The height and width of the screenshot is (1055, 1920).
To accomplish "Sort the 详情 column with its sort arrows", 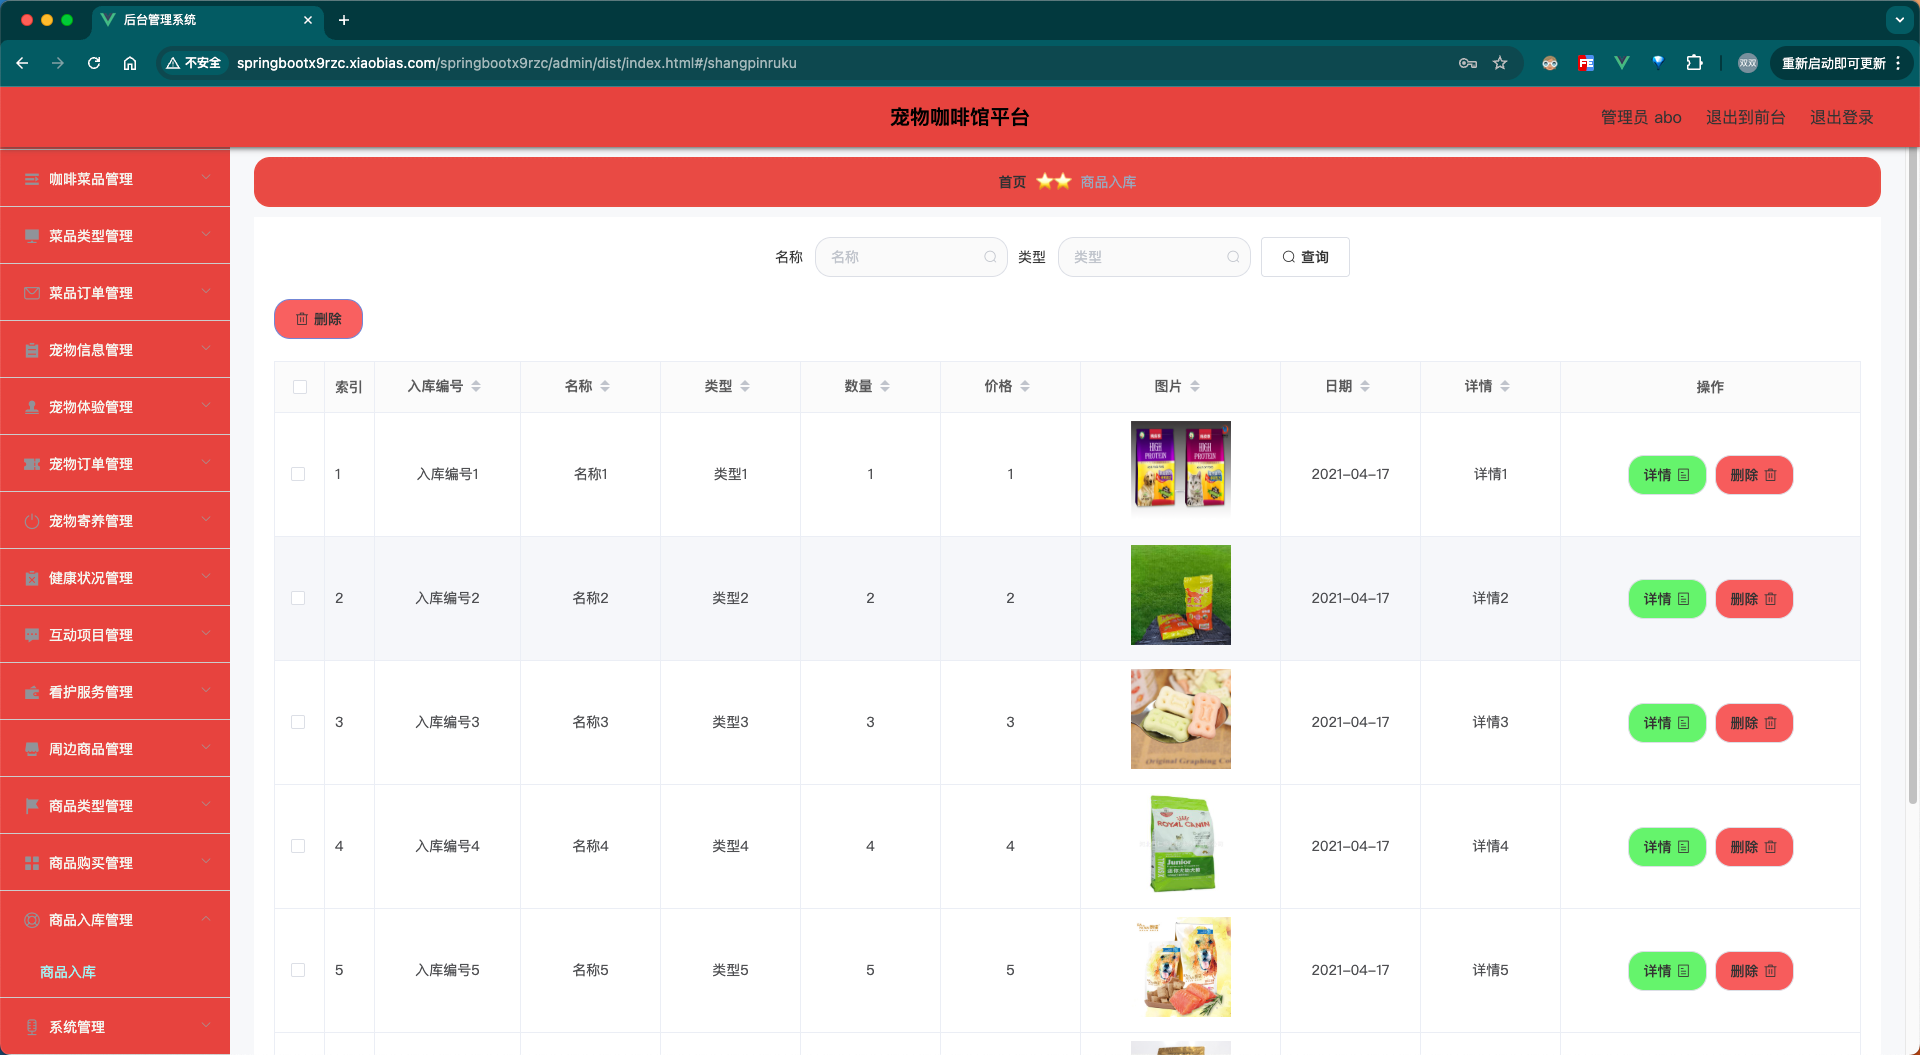I will click(1505, 386).
